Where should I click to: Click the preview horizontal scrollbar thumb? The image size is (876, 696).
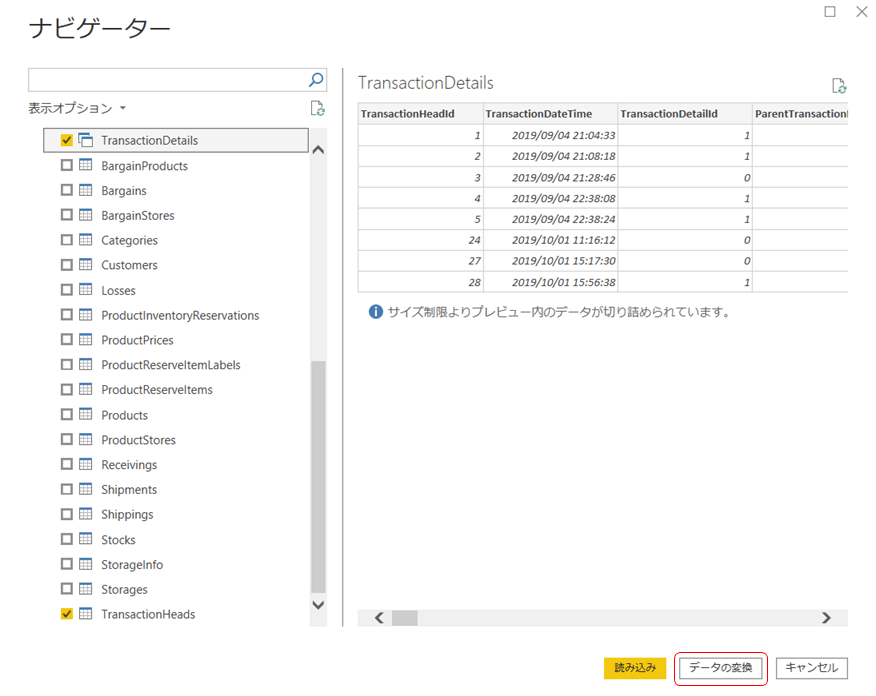point(404,618)
